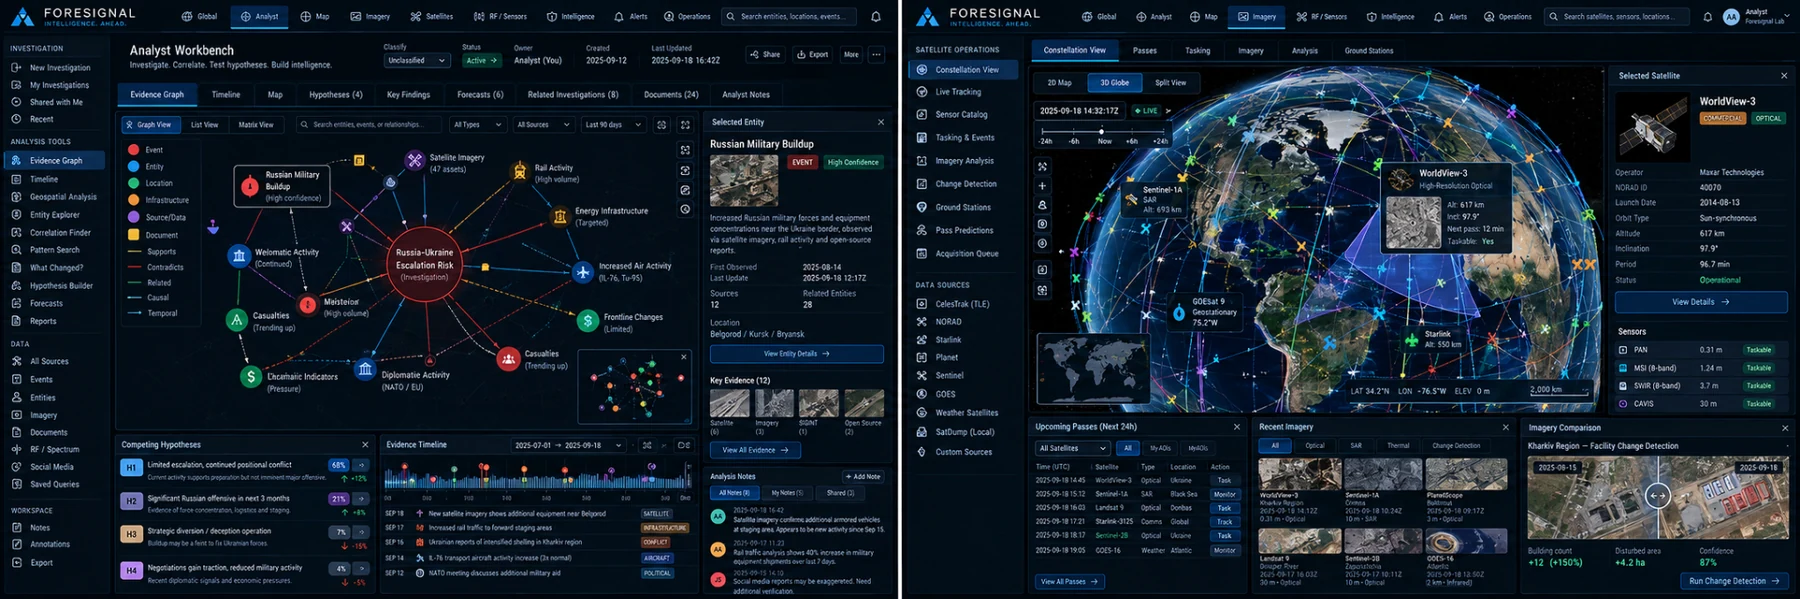Click the Frontline Changes node
1800x599 pixels.
[588, 321]
